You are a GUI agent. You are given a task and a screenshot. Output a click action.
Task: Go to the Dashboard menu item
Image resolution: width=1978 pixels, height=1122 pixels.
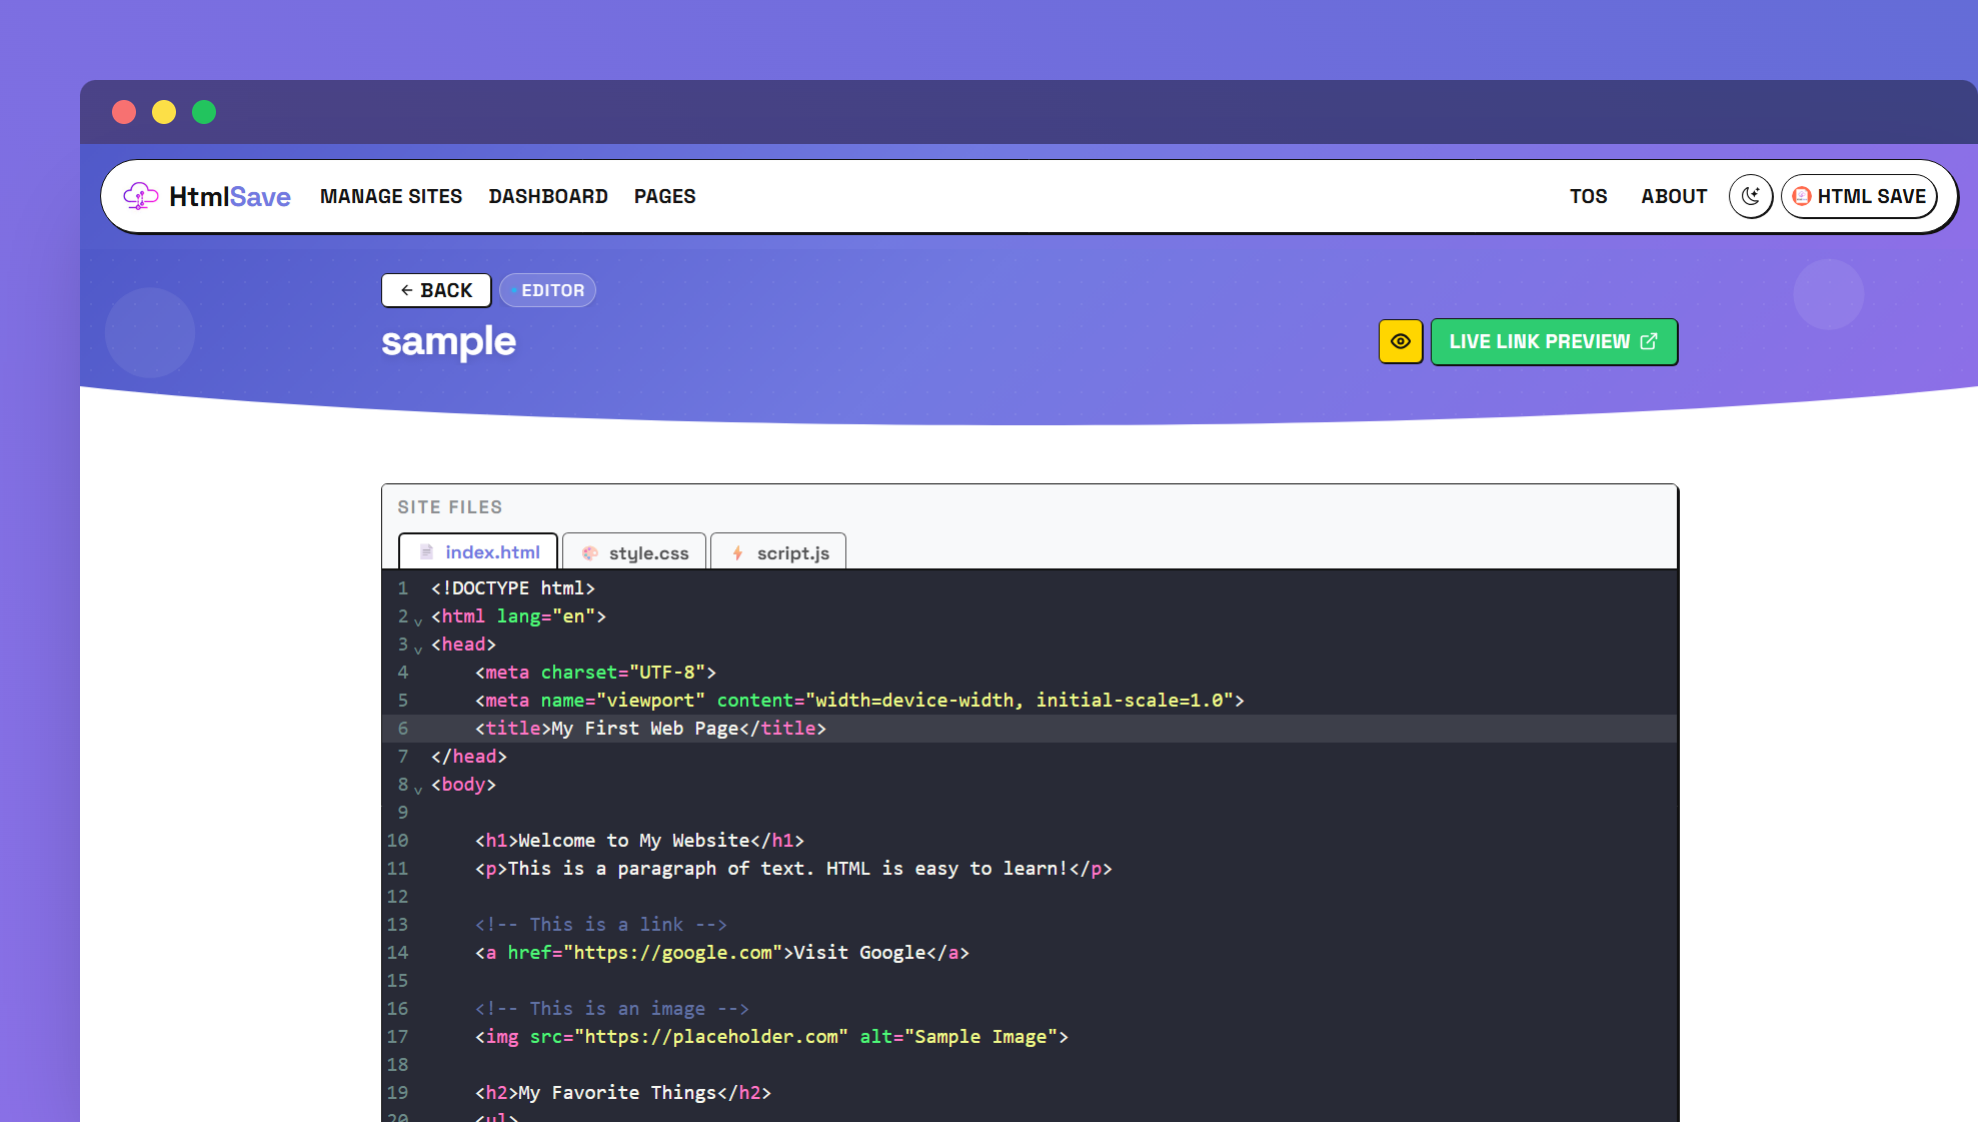click(548, 196)
